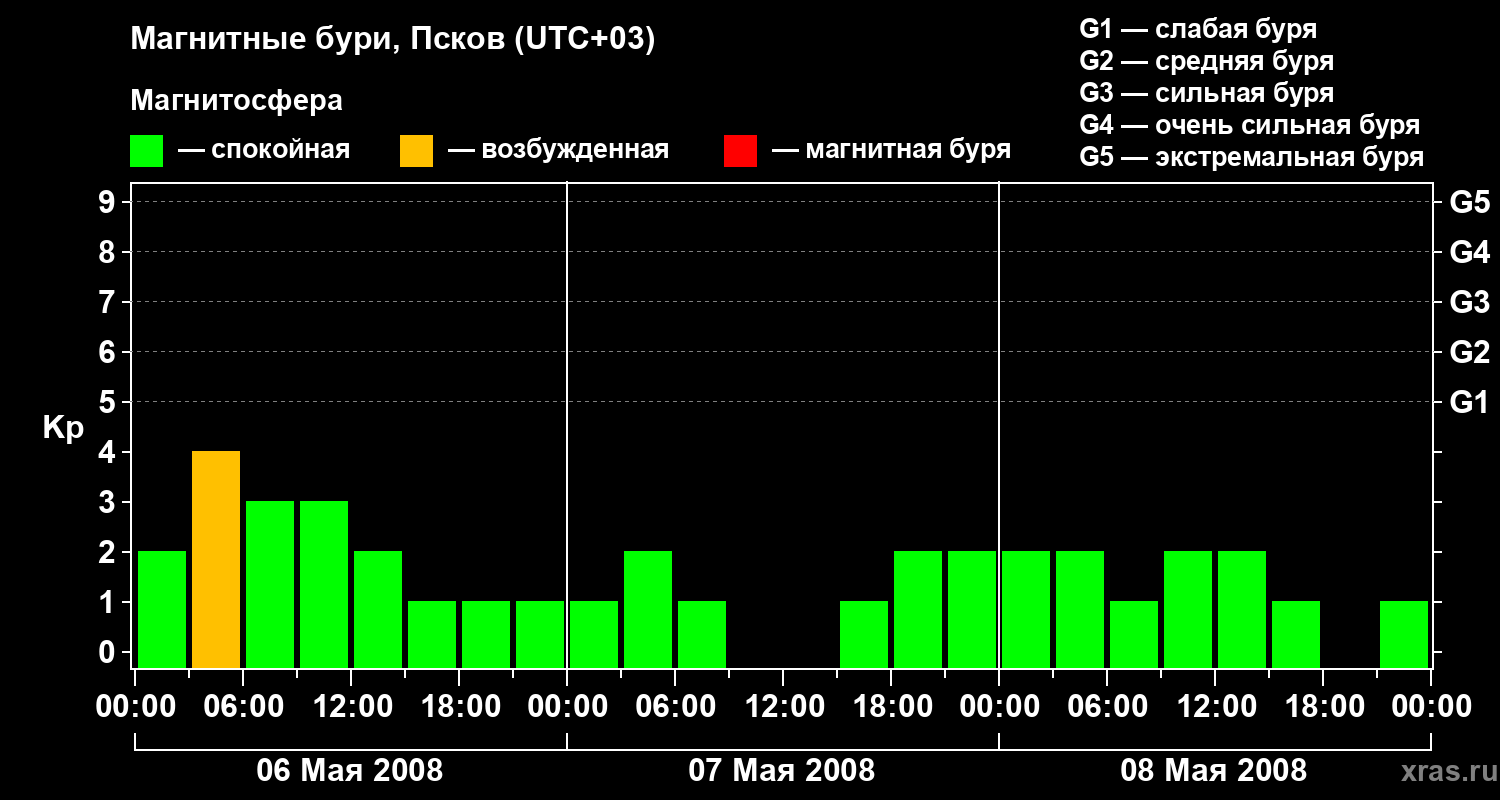Click the last Kp 2 bar of 07 Мая before midnight

[972, 610]
